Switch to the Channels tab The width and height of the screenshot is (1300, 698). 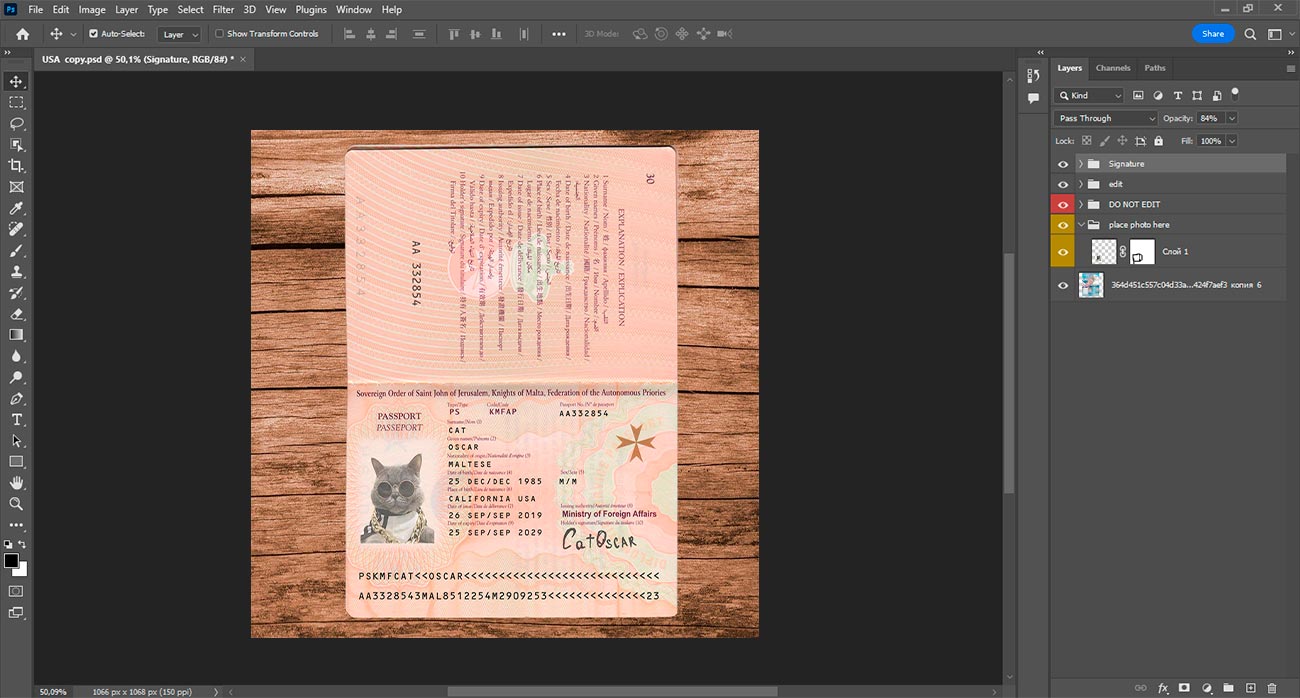coord(1113,68)
